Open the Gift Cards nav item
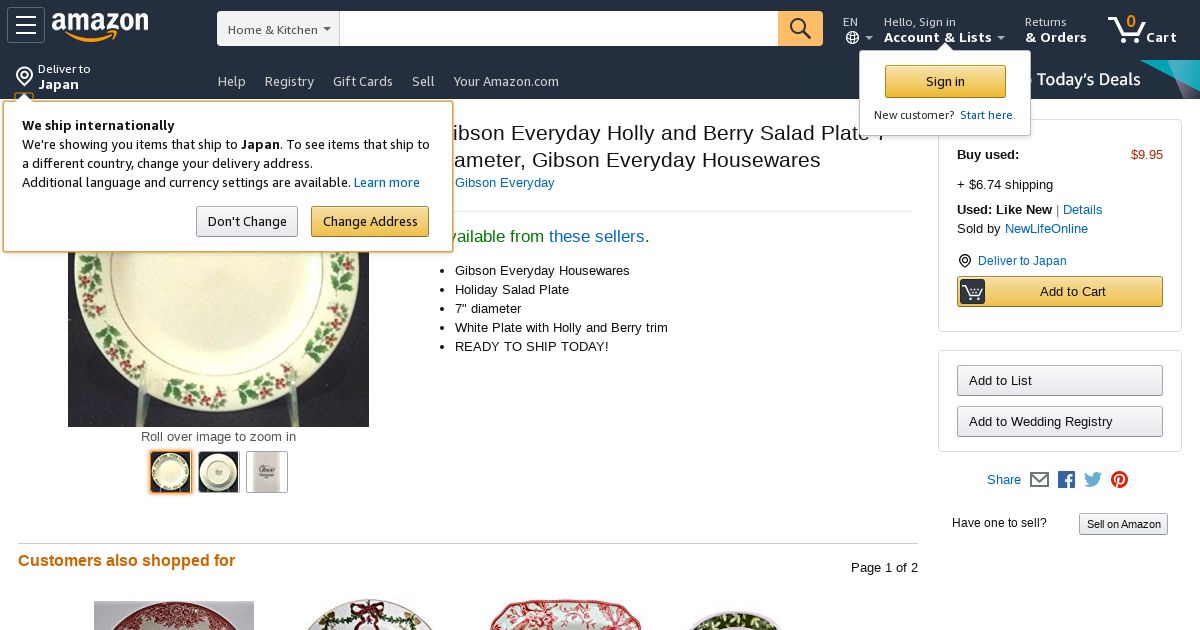This screenshot has width=1200, height=630. pos(362,81)
